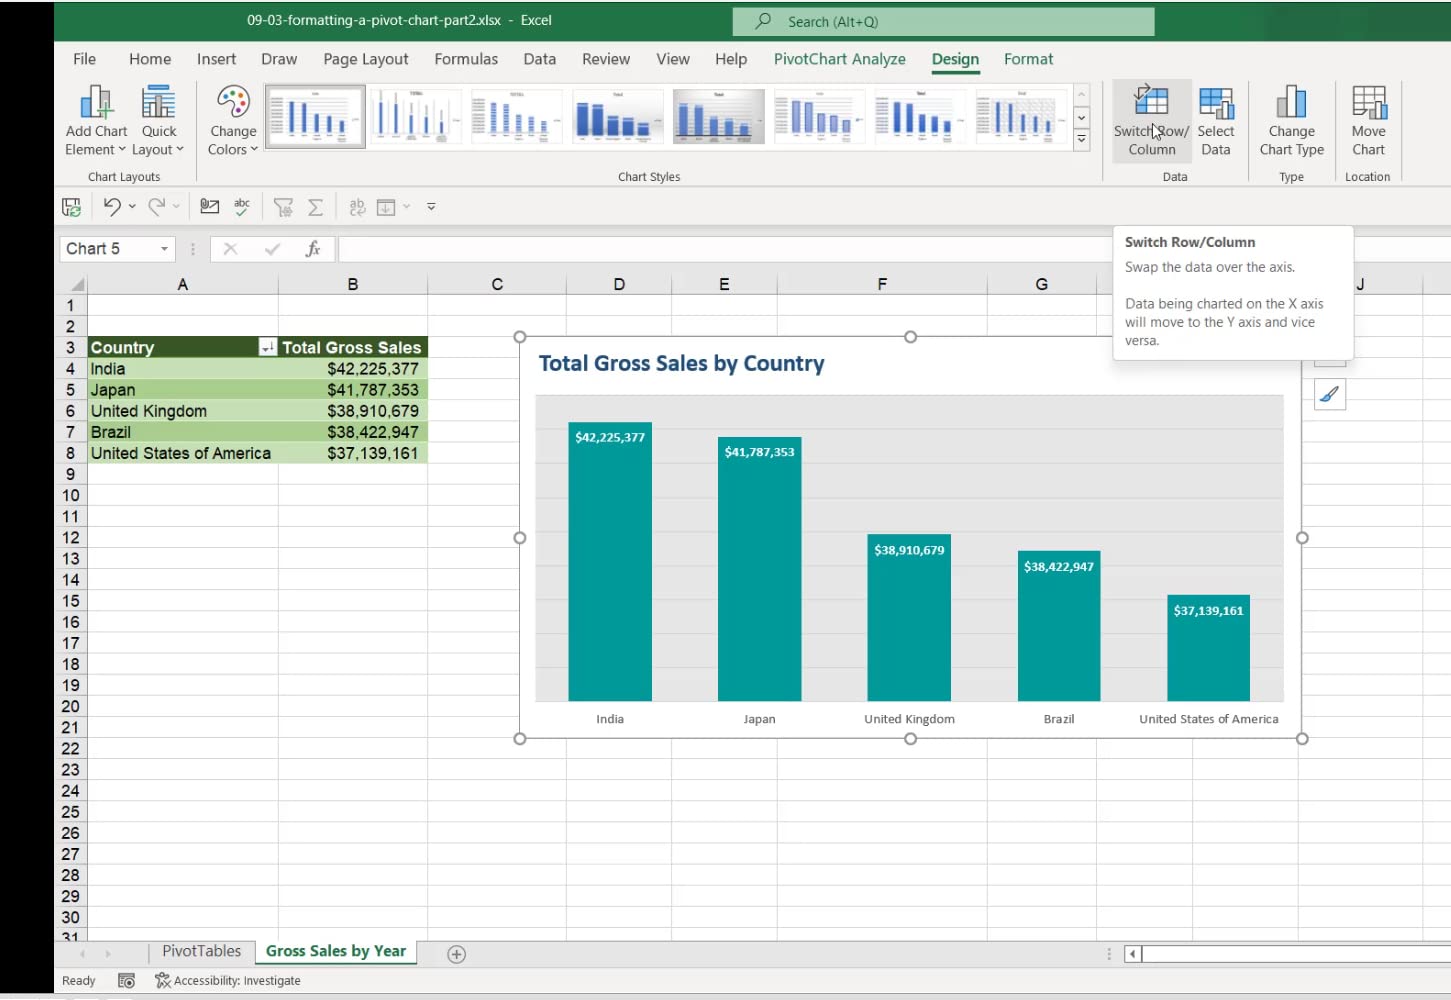Select the Gross Sales by Year sheet

pos(336,952)
